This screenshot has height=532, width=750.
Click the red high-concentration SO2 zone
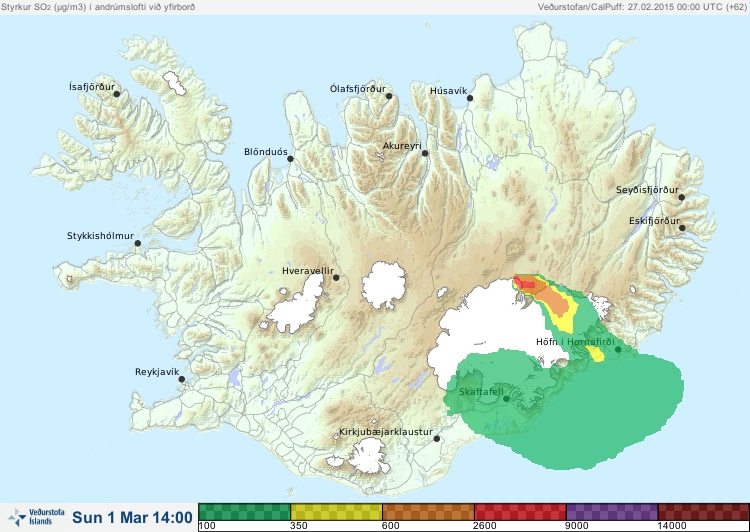click(x=524, y=283)
